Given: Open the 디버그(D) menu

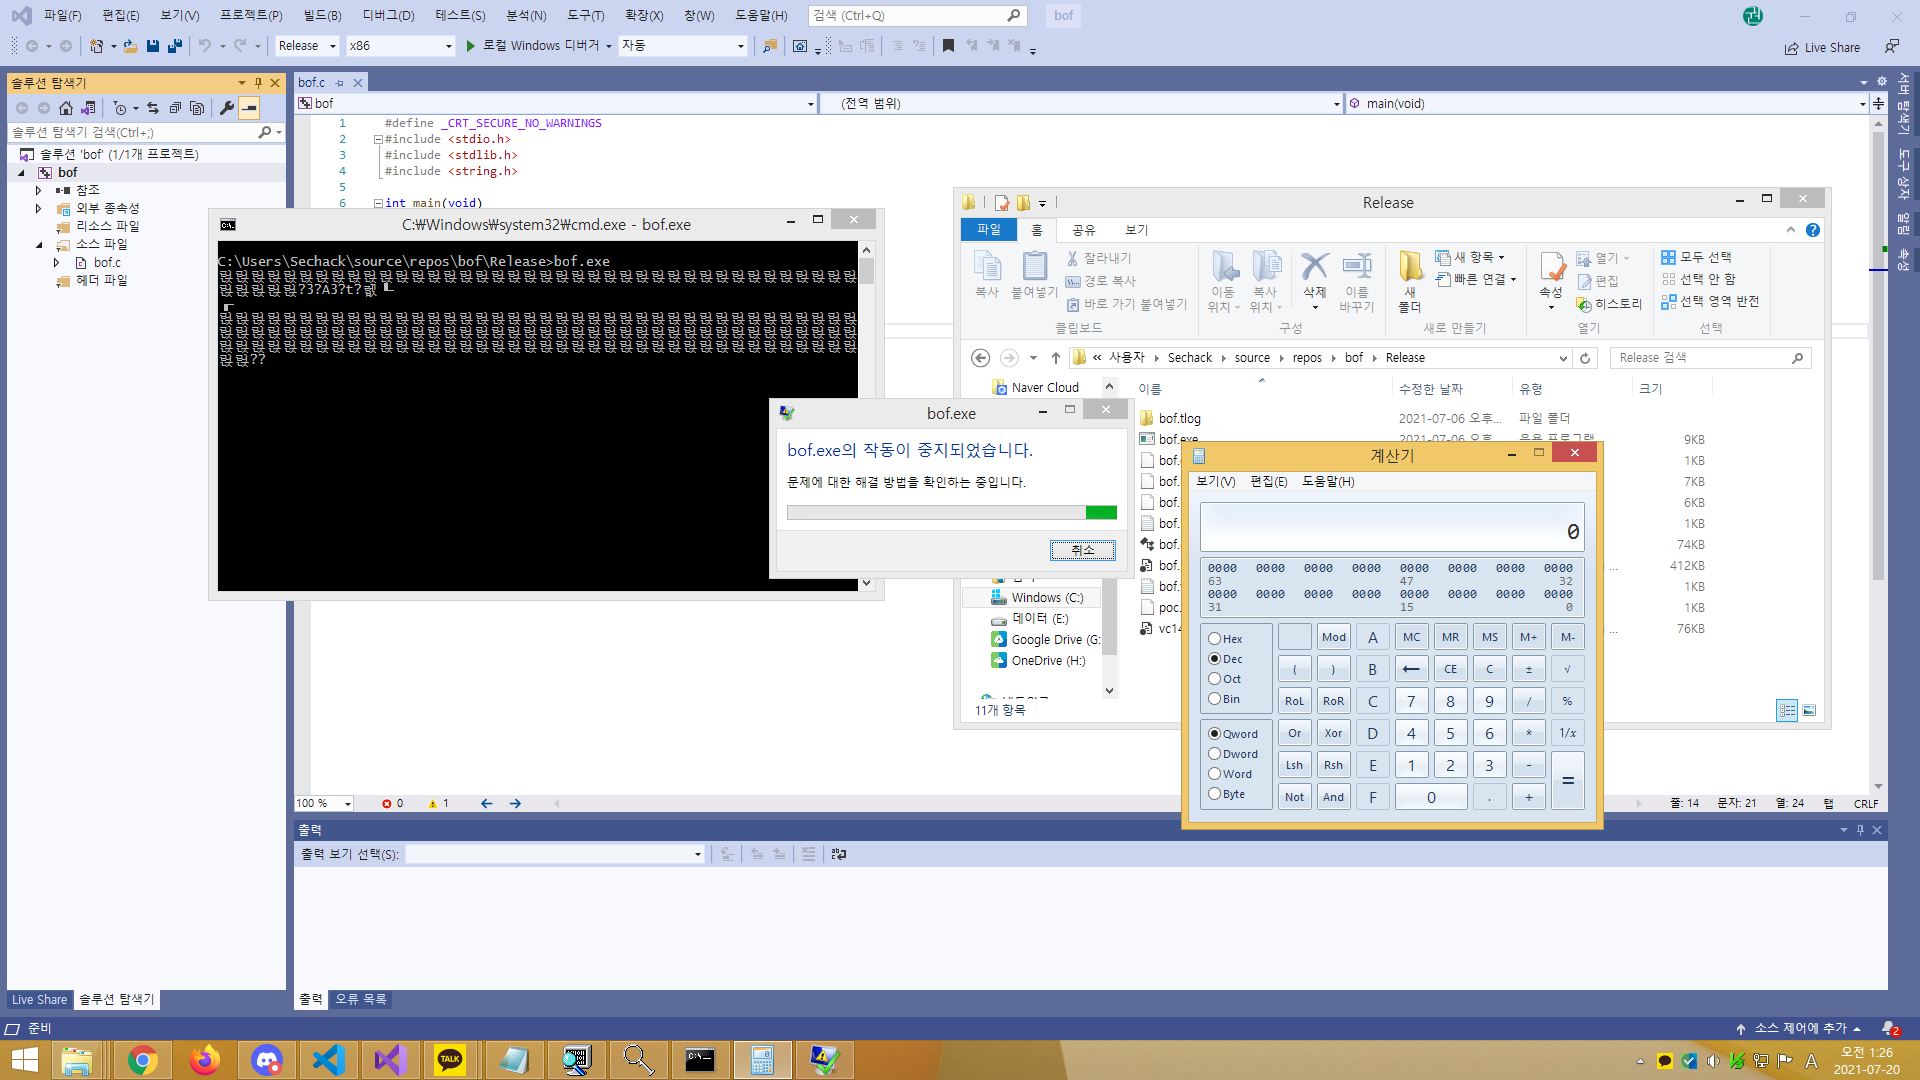Looking at the screenshot, I should [388, 15].
